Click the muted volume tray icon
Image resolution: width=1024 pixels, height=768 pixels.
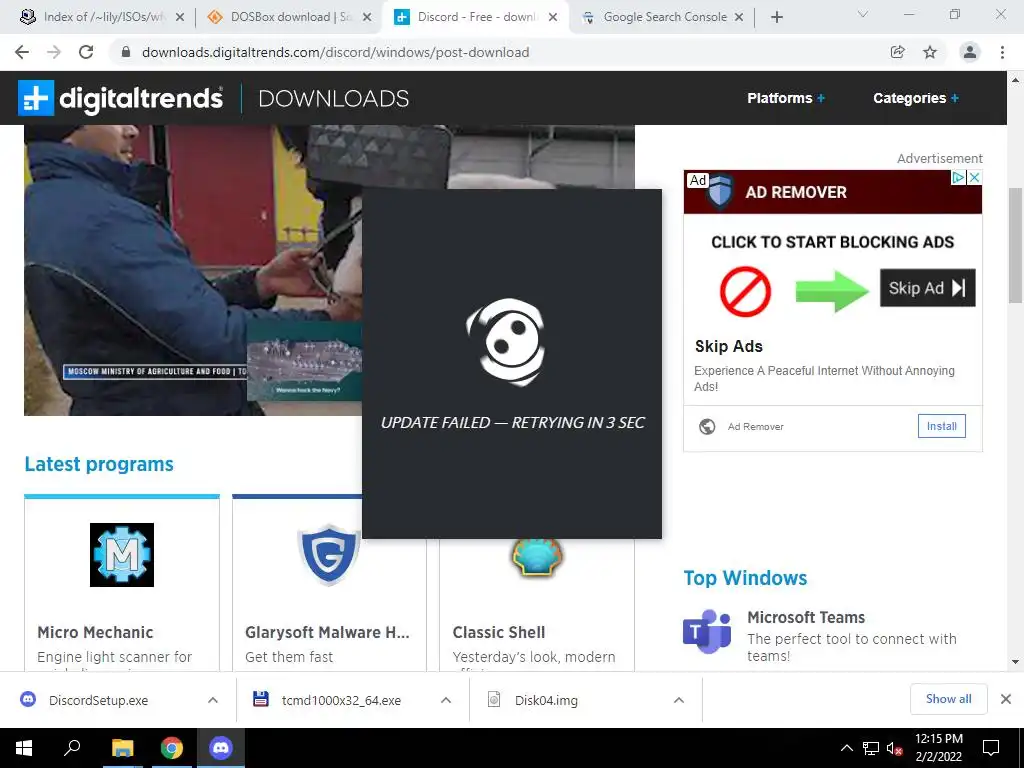pos(894,748)
